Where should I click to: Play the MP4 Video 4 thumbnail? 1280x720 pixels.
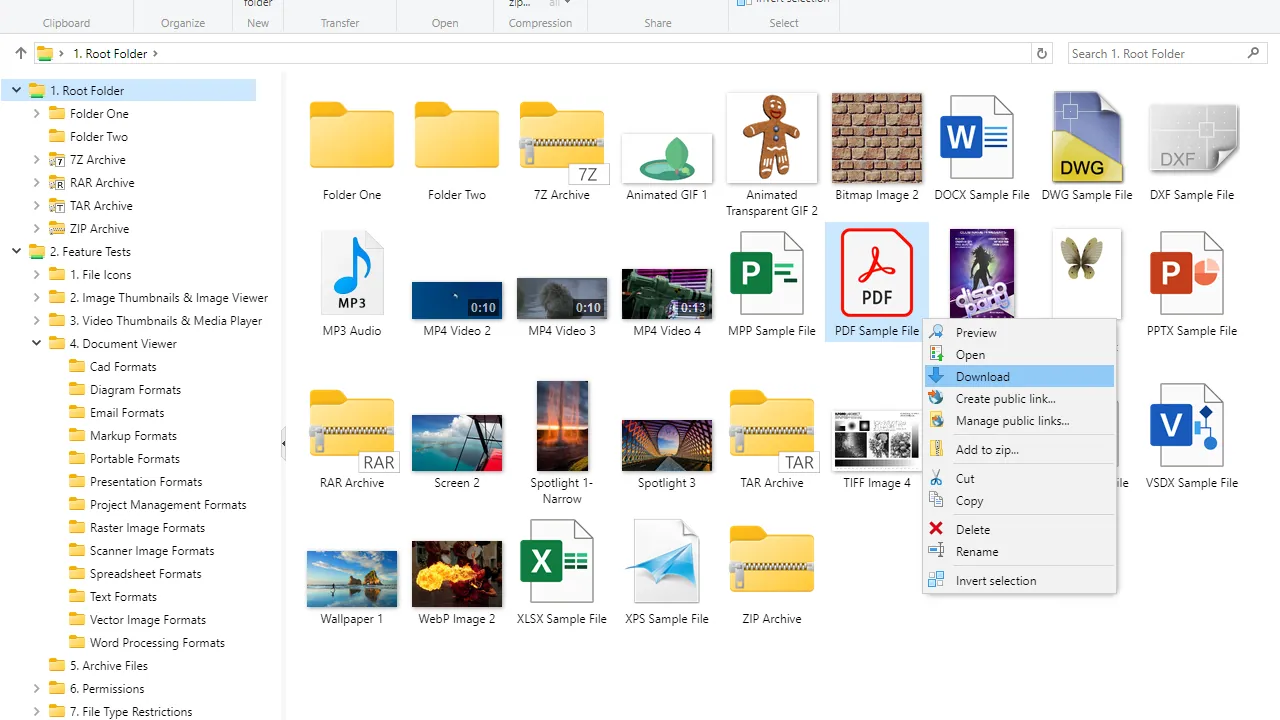667,294
